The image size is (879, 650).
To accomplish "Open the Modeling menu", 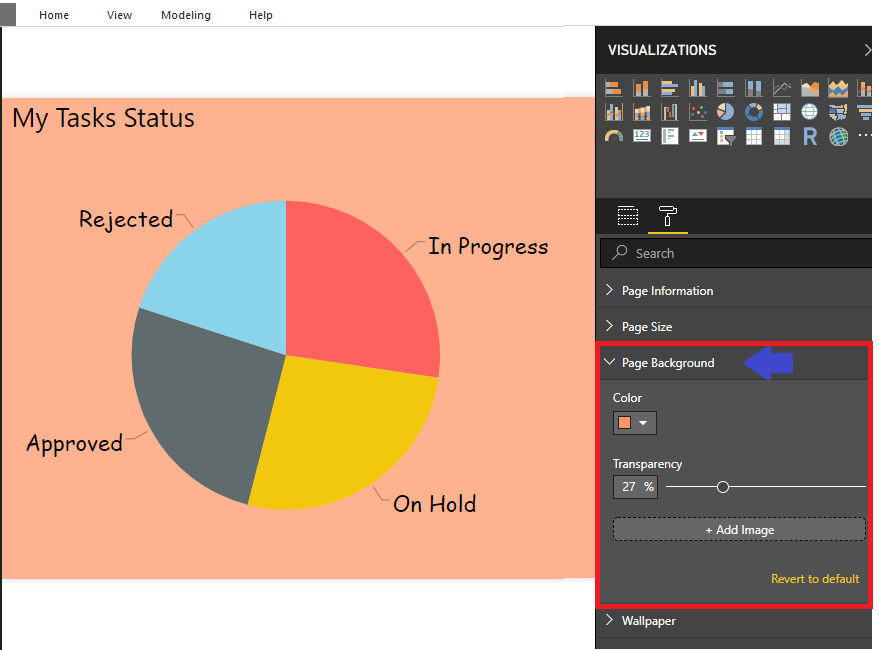I will pyautogui.click(x=185, y=15).
